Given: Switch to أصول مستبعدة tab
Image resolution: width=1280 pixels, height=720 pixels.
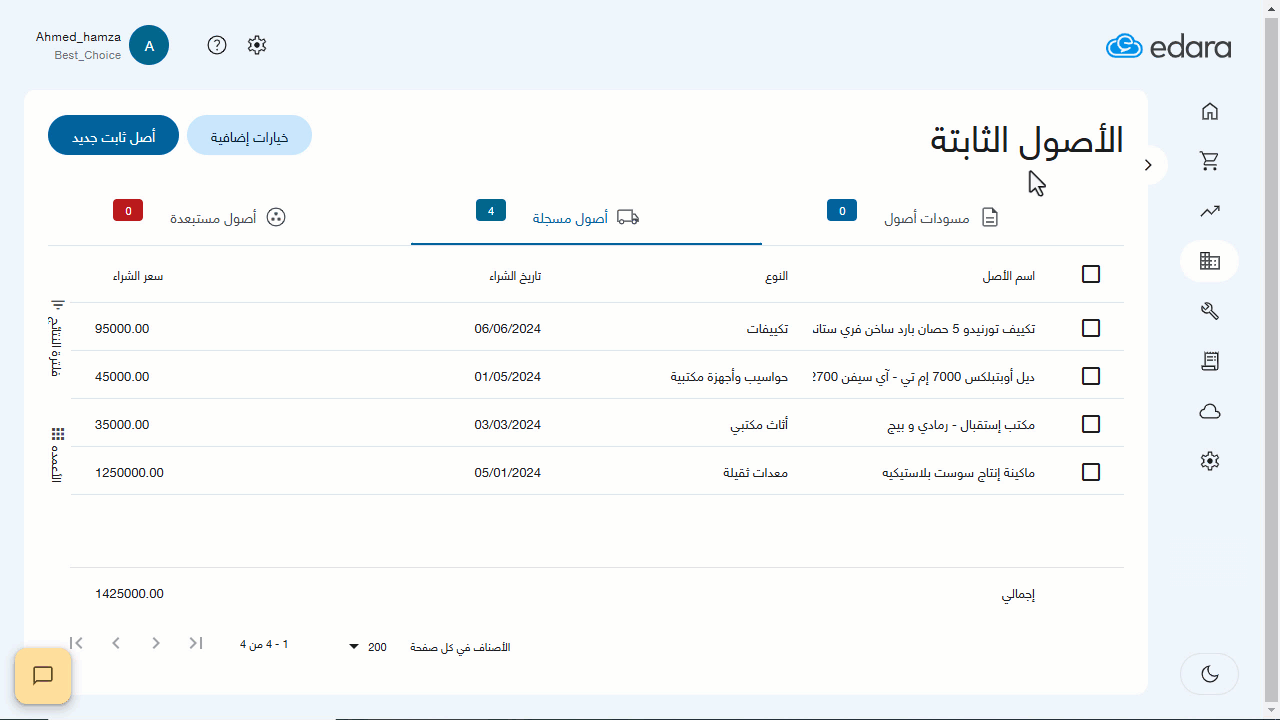Looking at the screenshot, I should point(228,217).
